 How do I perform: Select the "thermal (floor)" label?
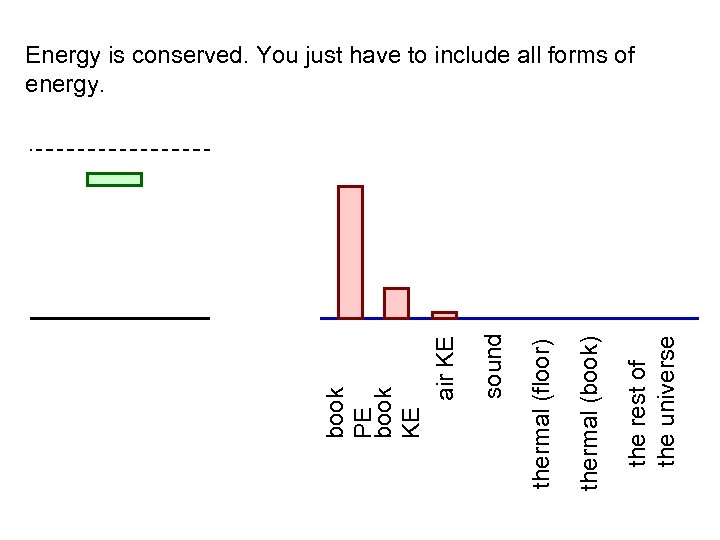click(x=542, y=414)
